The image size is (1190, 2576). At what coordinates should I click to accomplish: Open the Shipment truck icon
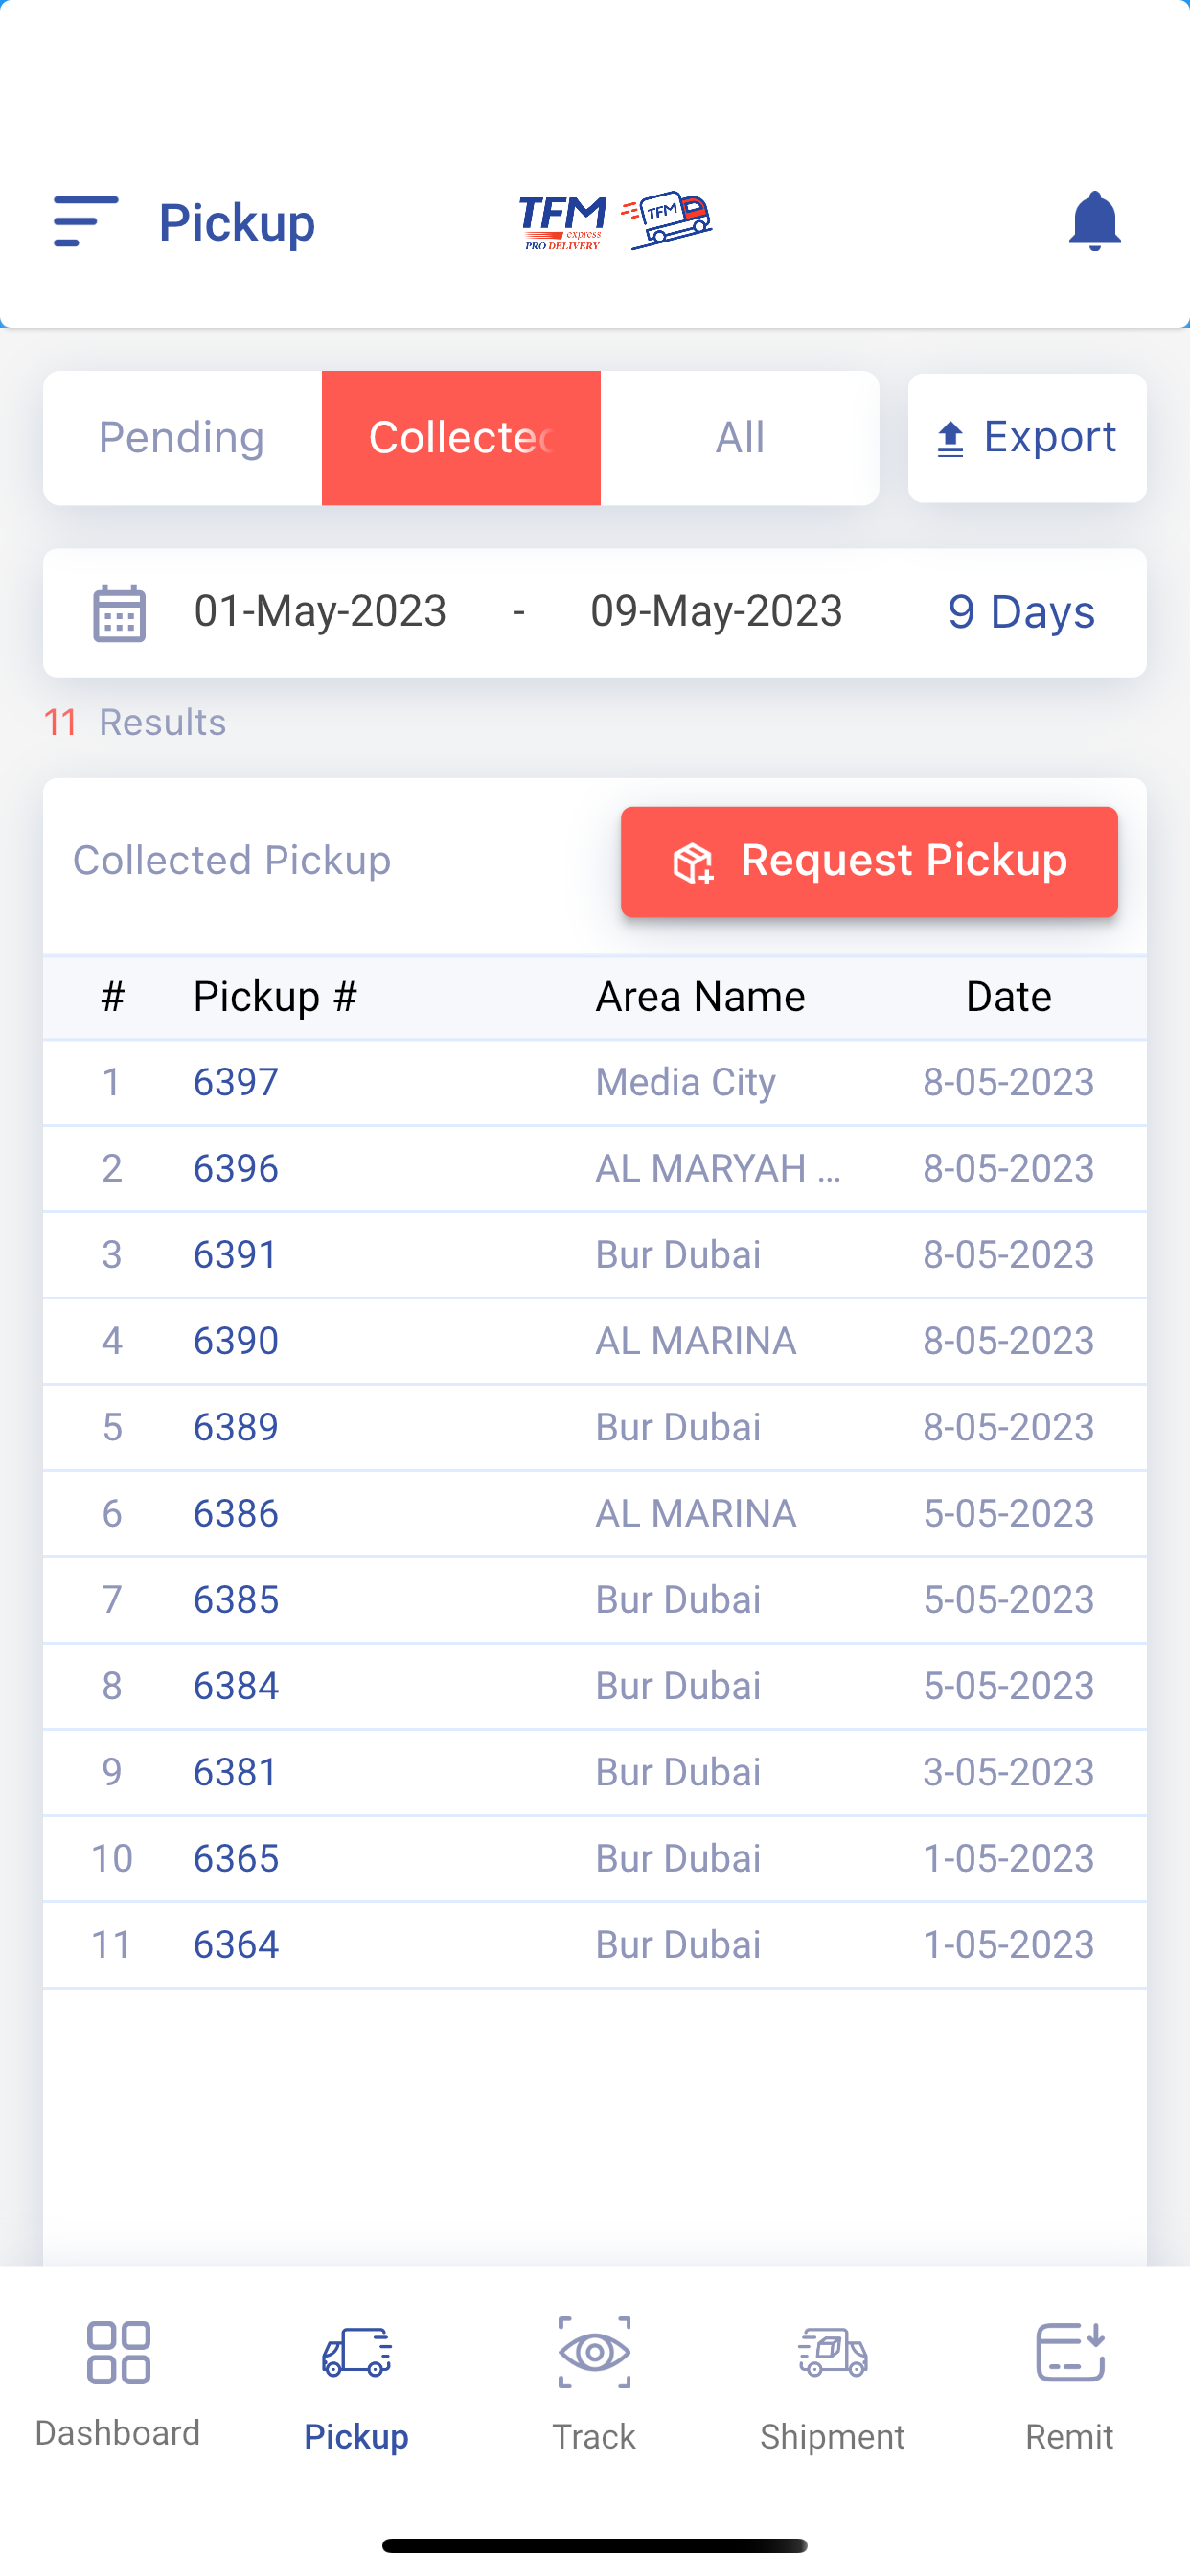pyautogui.click(x=832, y=2352)
